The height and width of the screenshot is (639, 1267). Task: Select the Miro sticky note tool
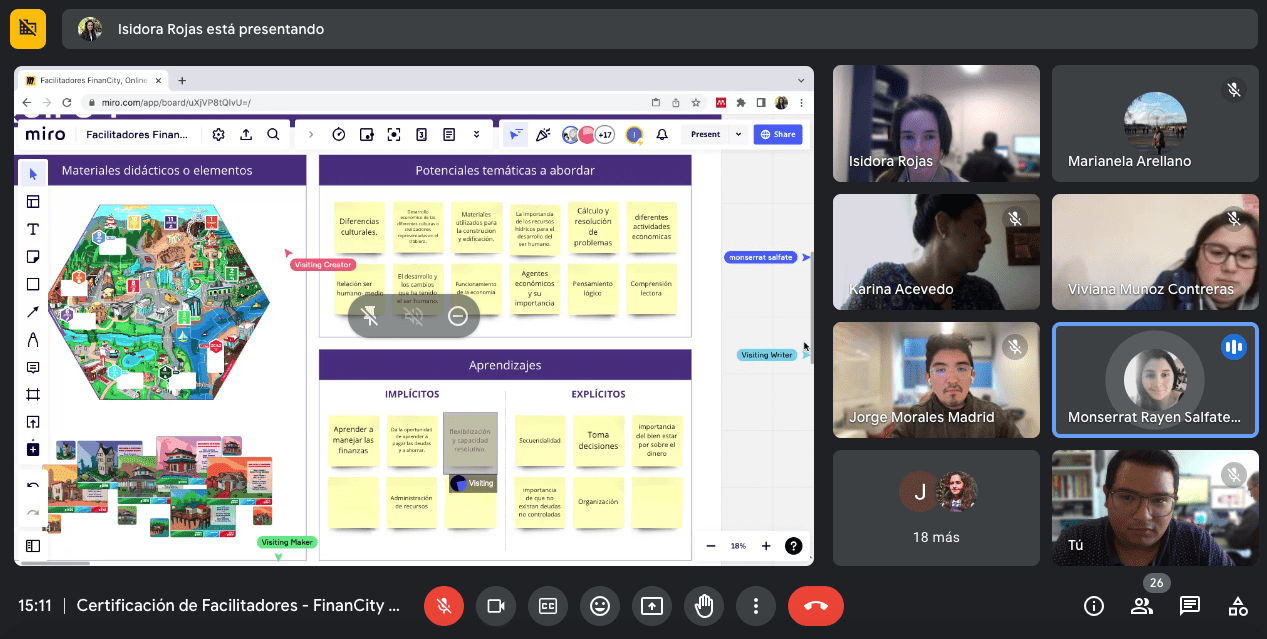[x=33, y=257]
